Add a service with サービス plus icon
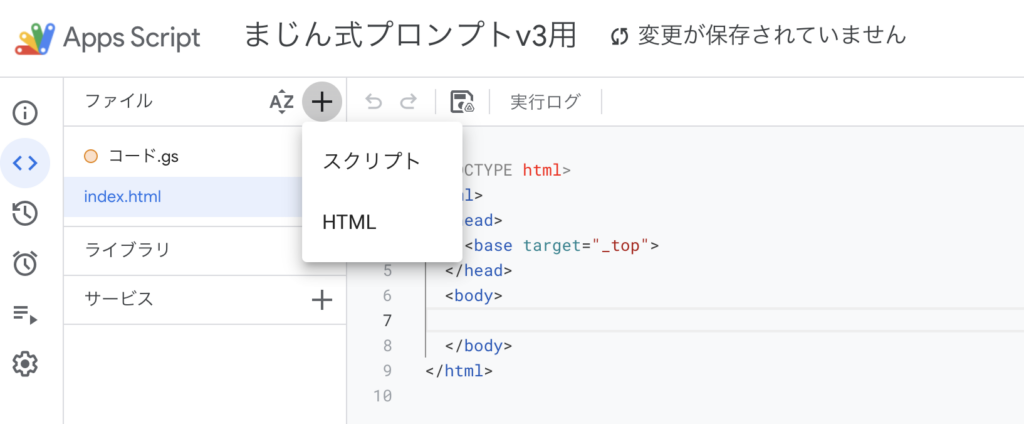1024x424 pixels. pos(321,299)
